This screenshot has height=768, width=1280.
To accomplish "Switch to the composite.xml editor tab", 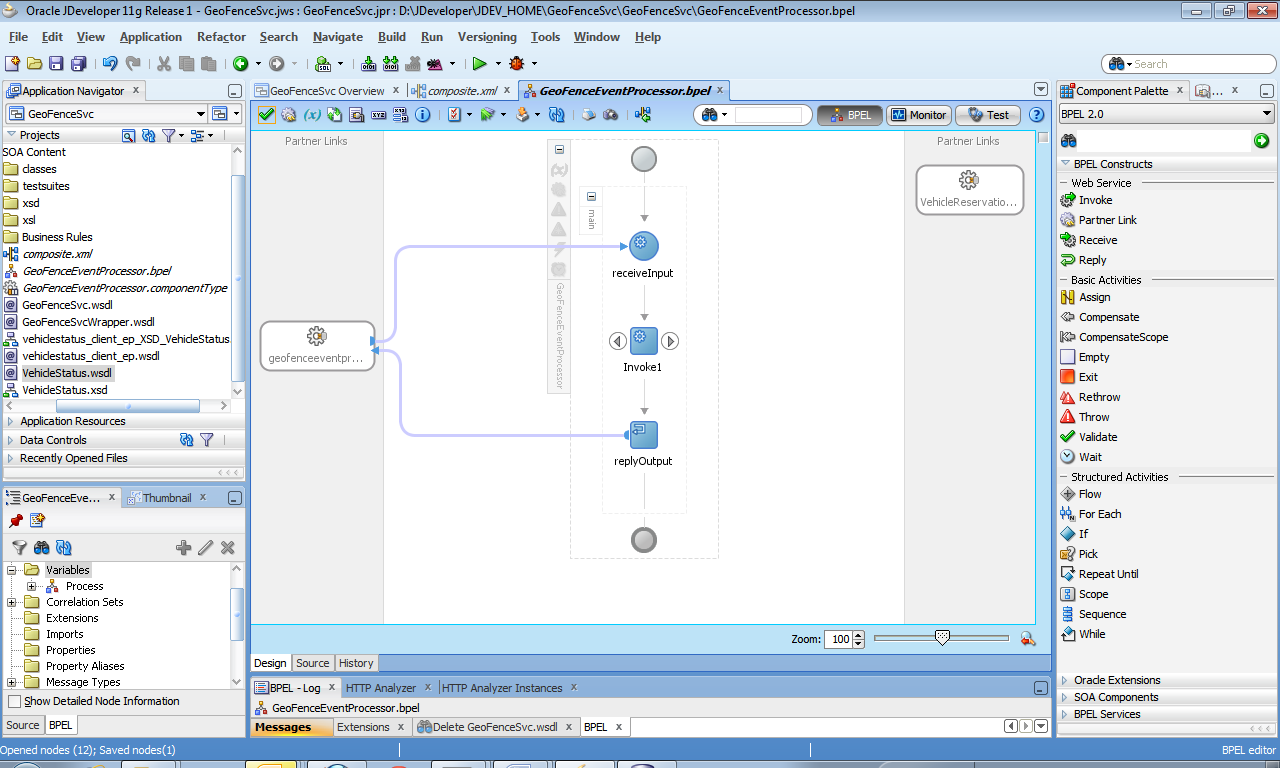I will [463, 91].
